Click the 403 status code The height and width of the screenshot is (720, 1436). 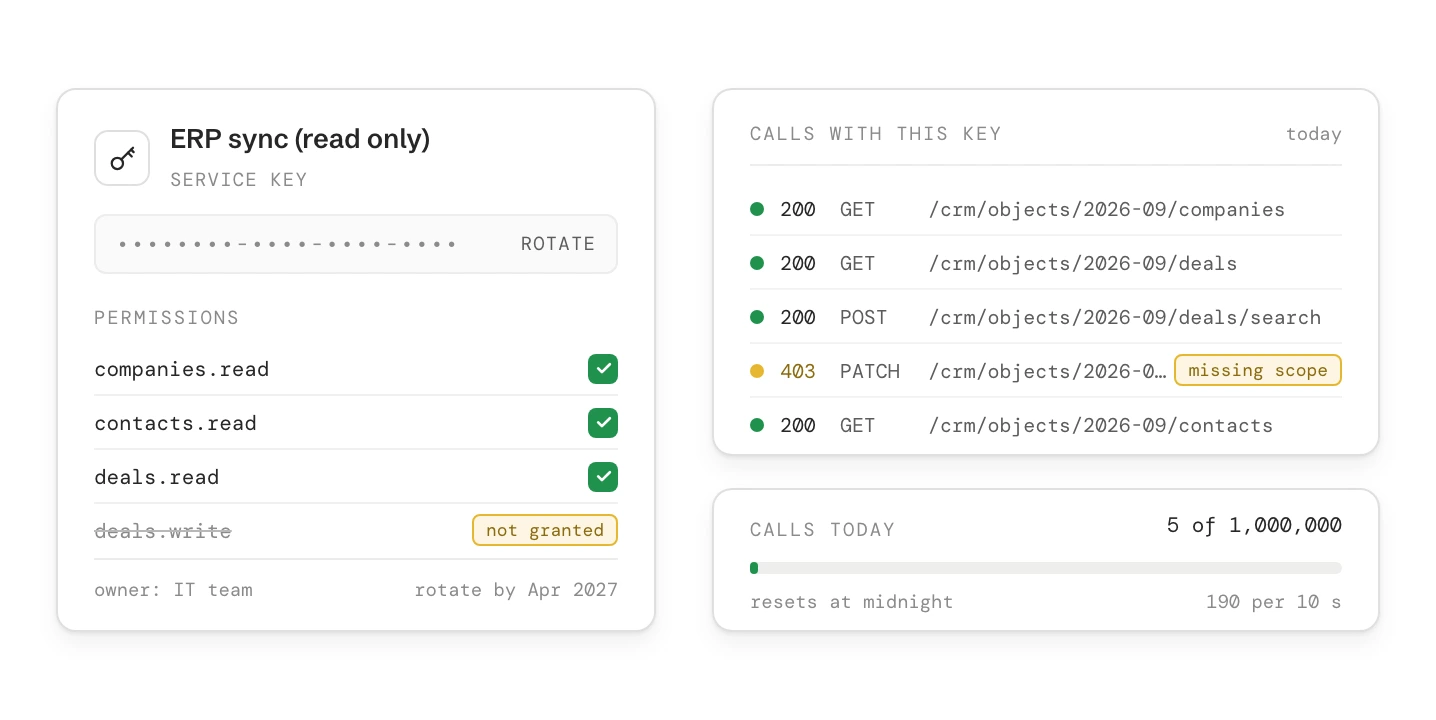(x=798, y=371)
